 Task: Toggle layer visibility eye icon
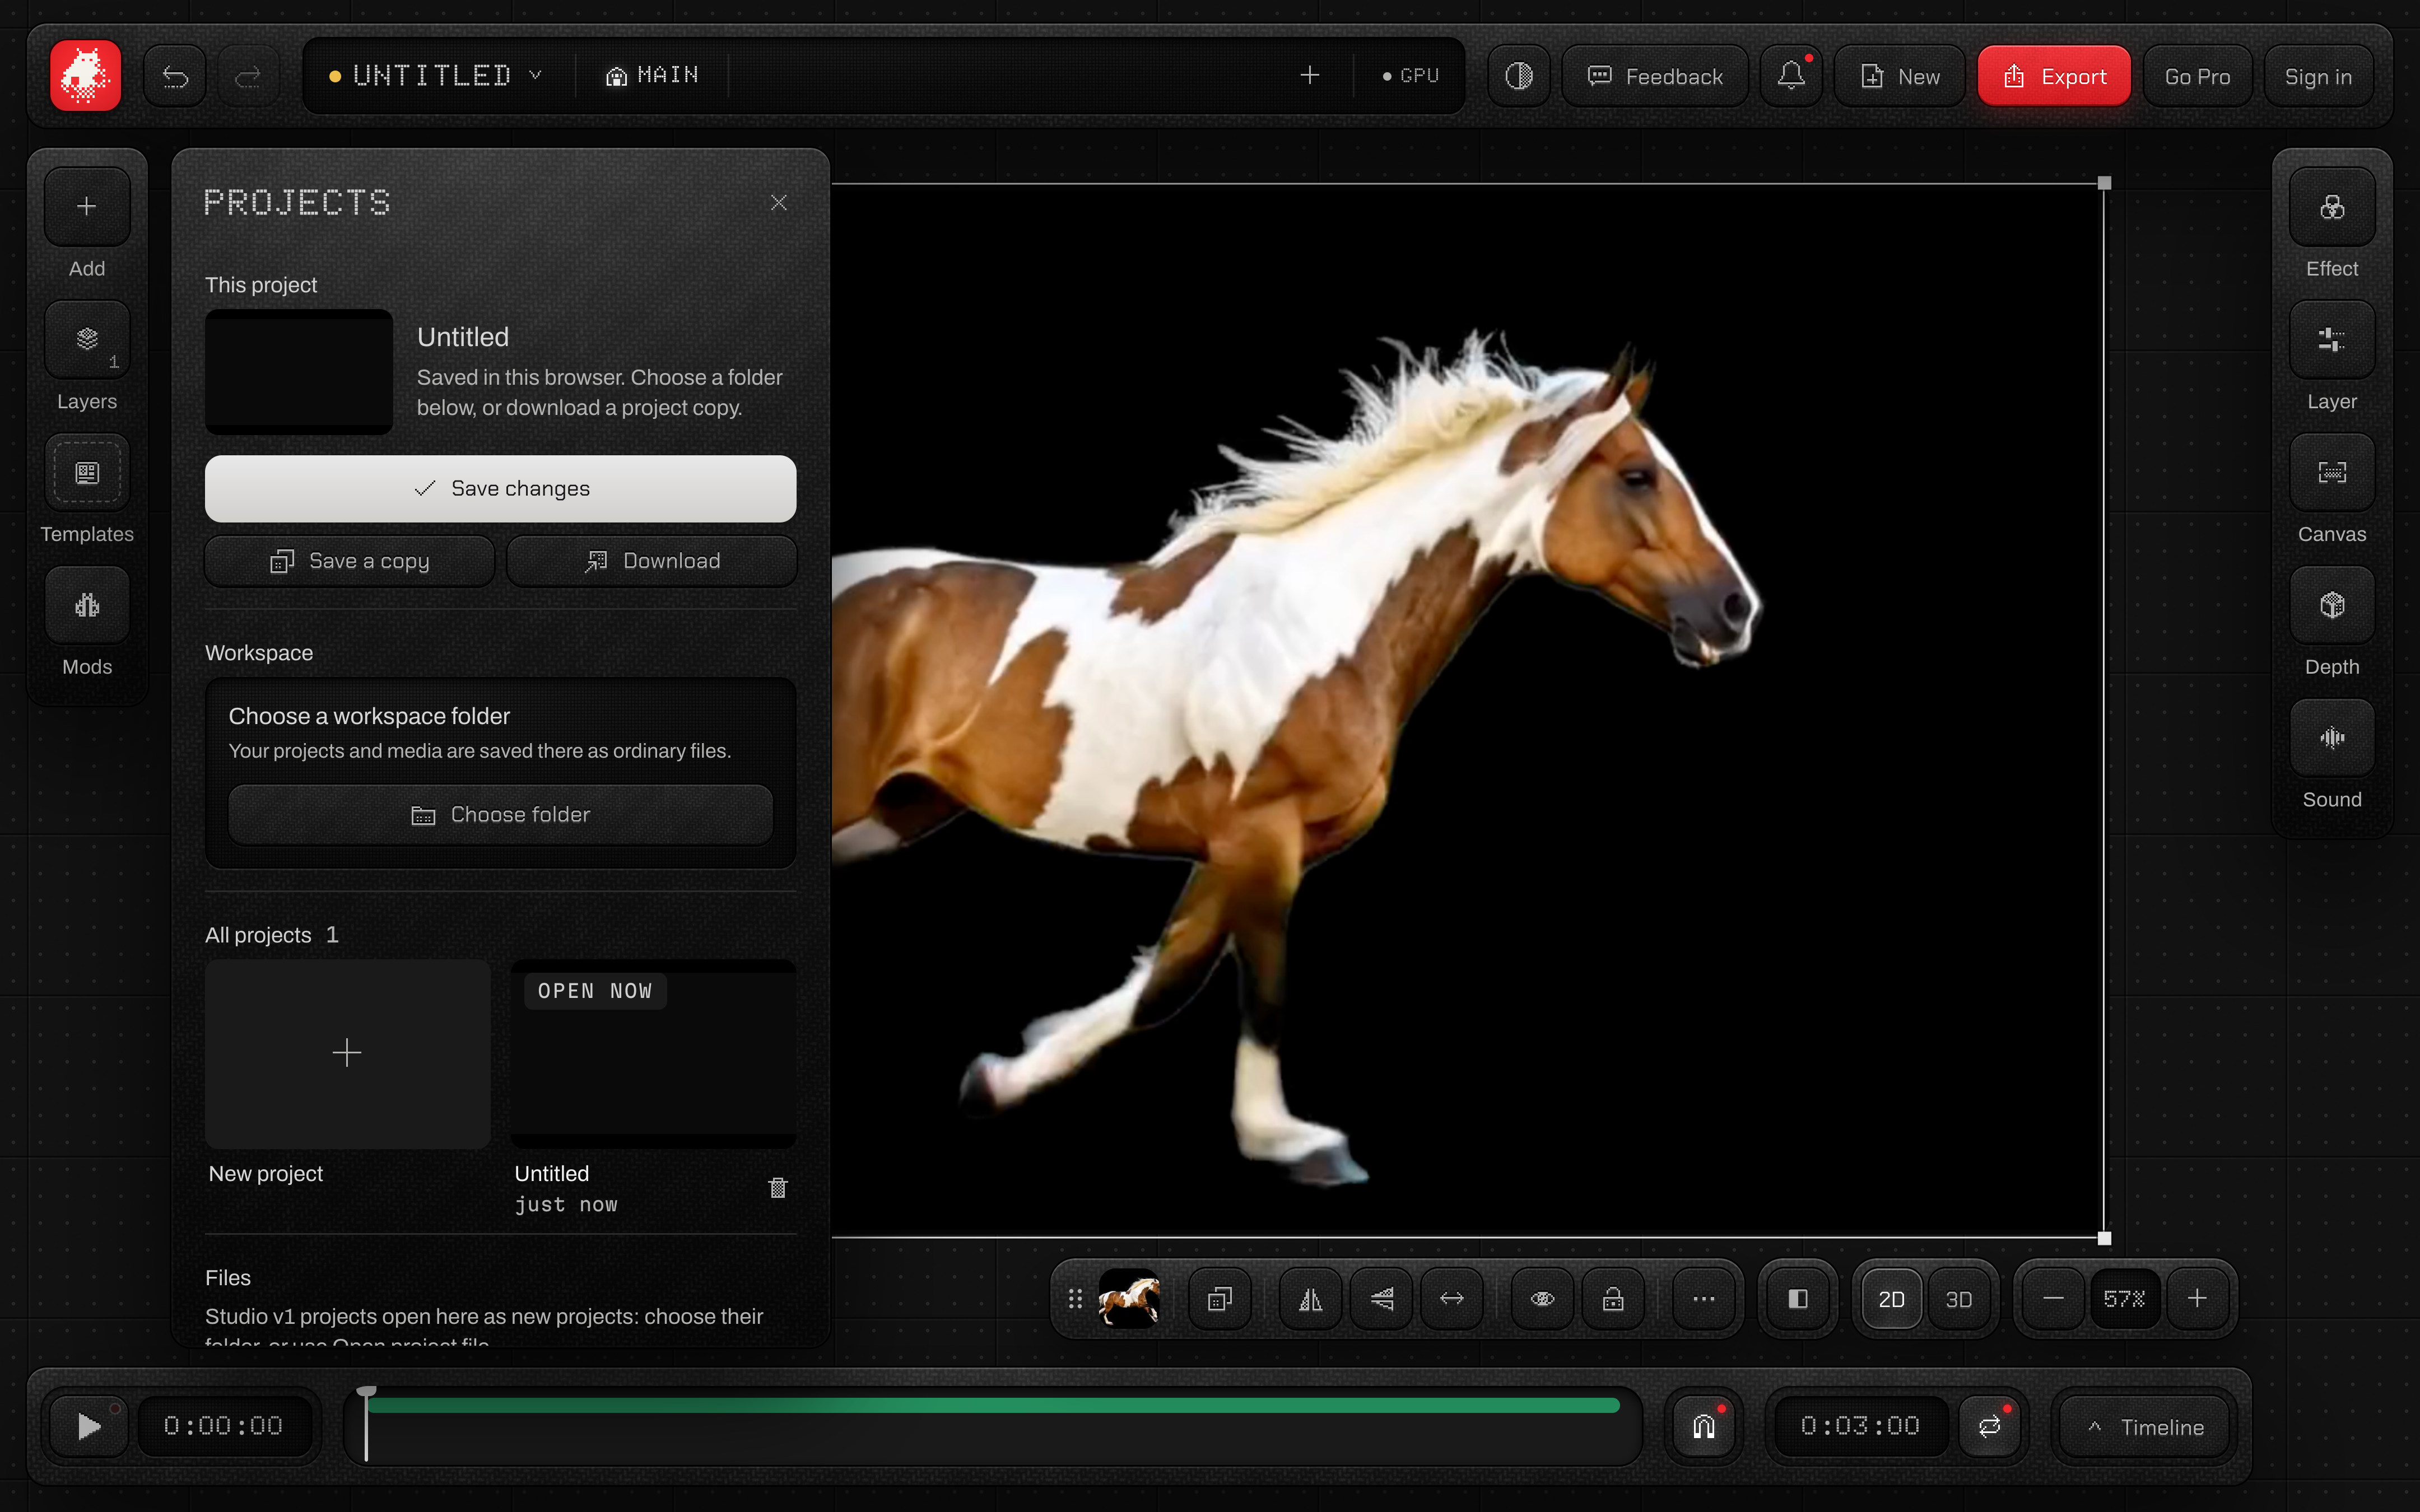click(x=1542, y=1299)
